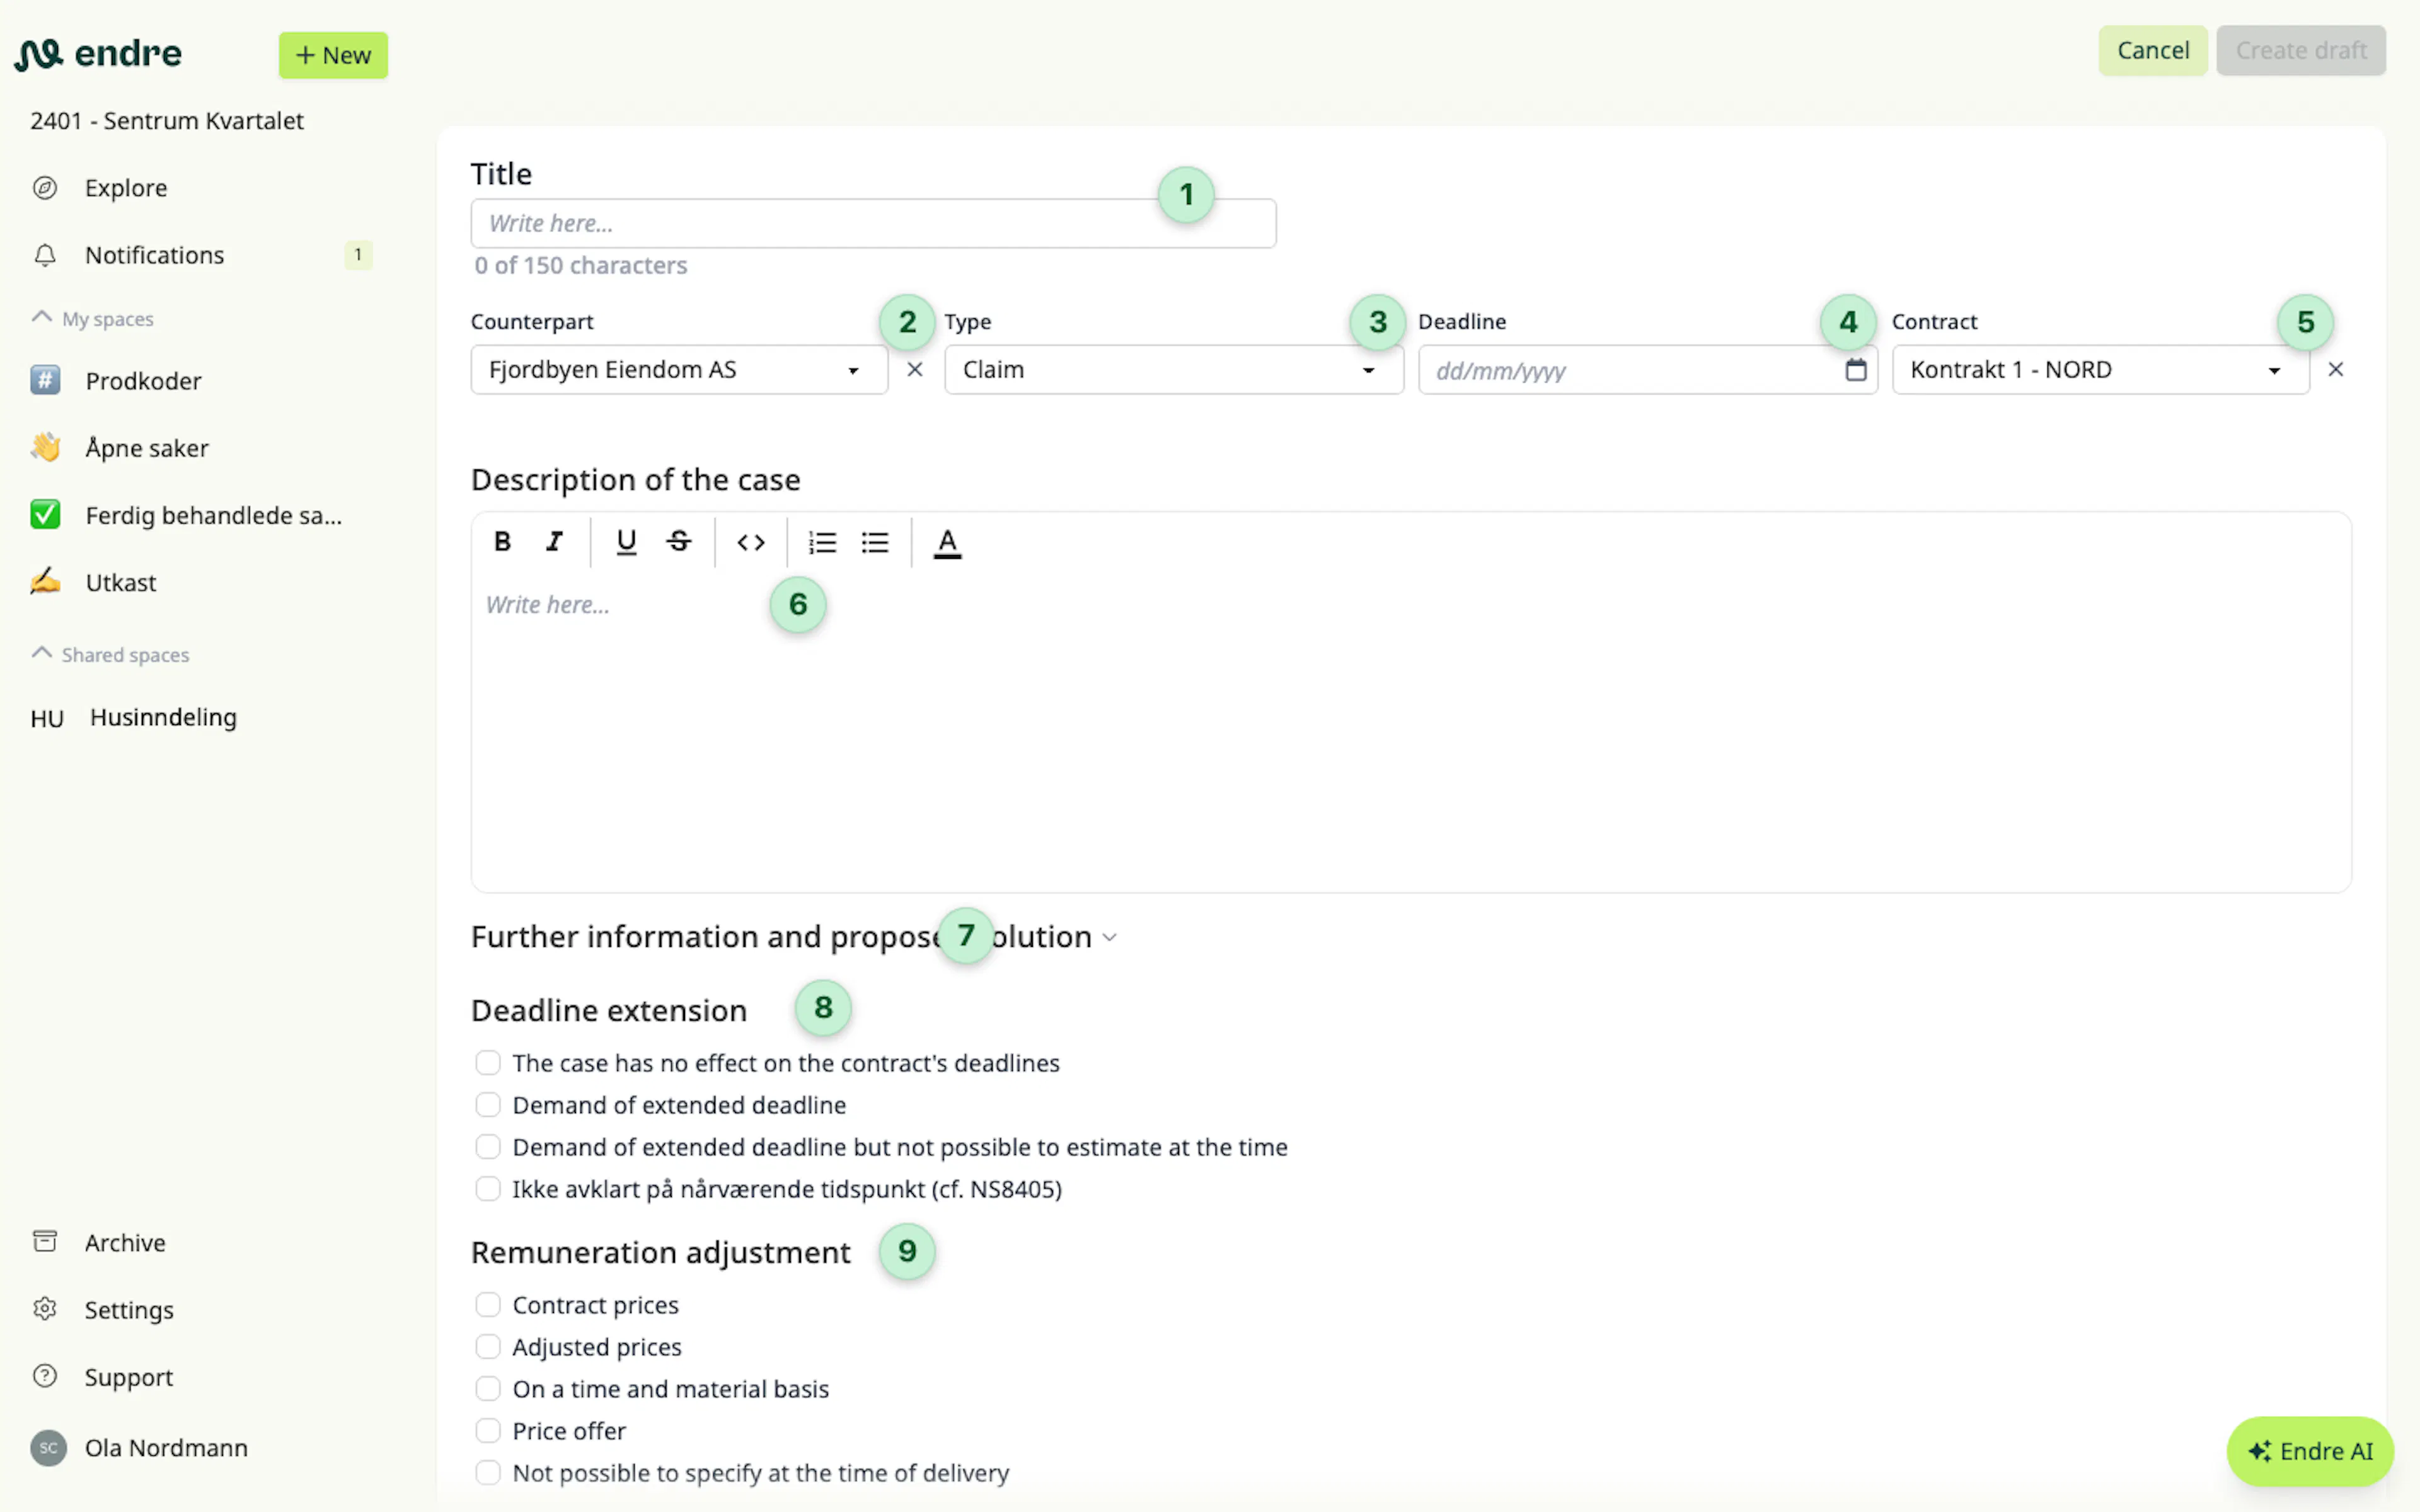Image resolution: width=2420 pixels, height=1512 pixels.
Task: Check 'Contract prices'
Action: [x=488, y=1304]
